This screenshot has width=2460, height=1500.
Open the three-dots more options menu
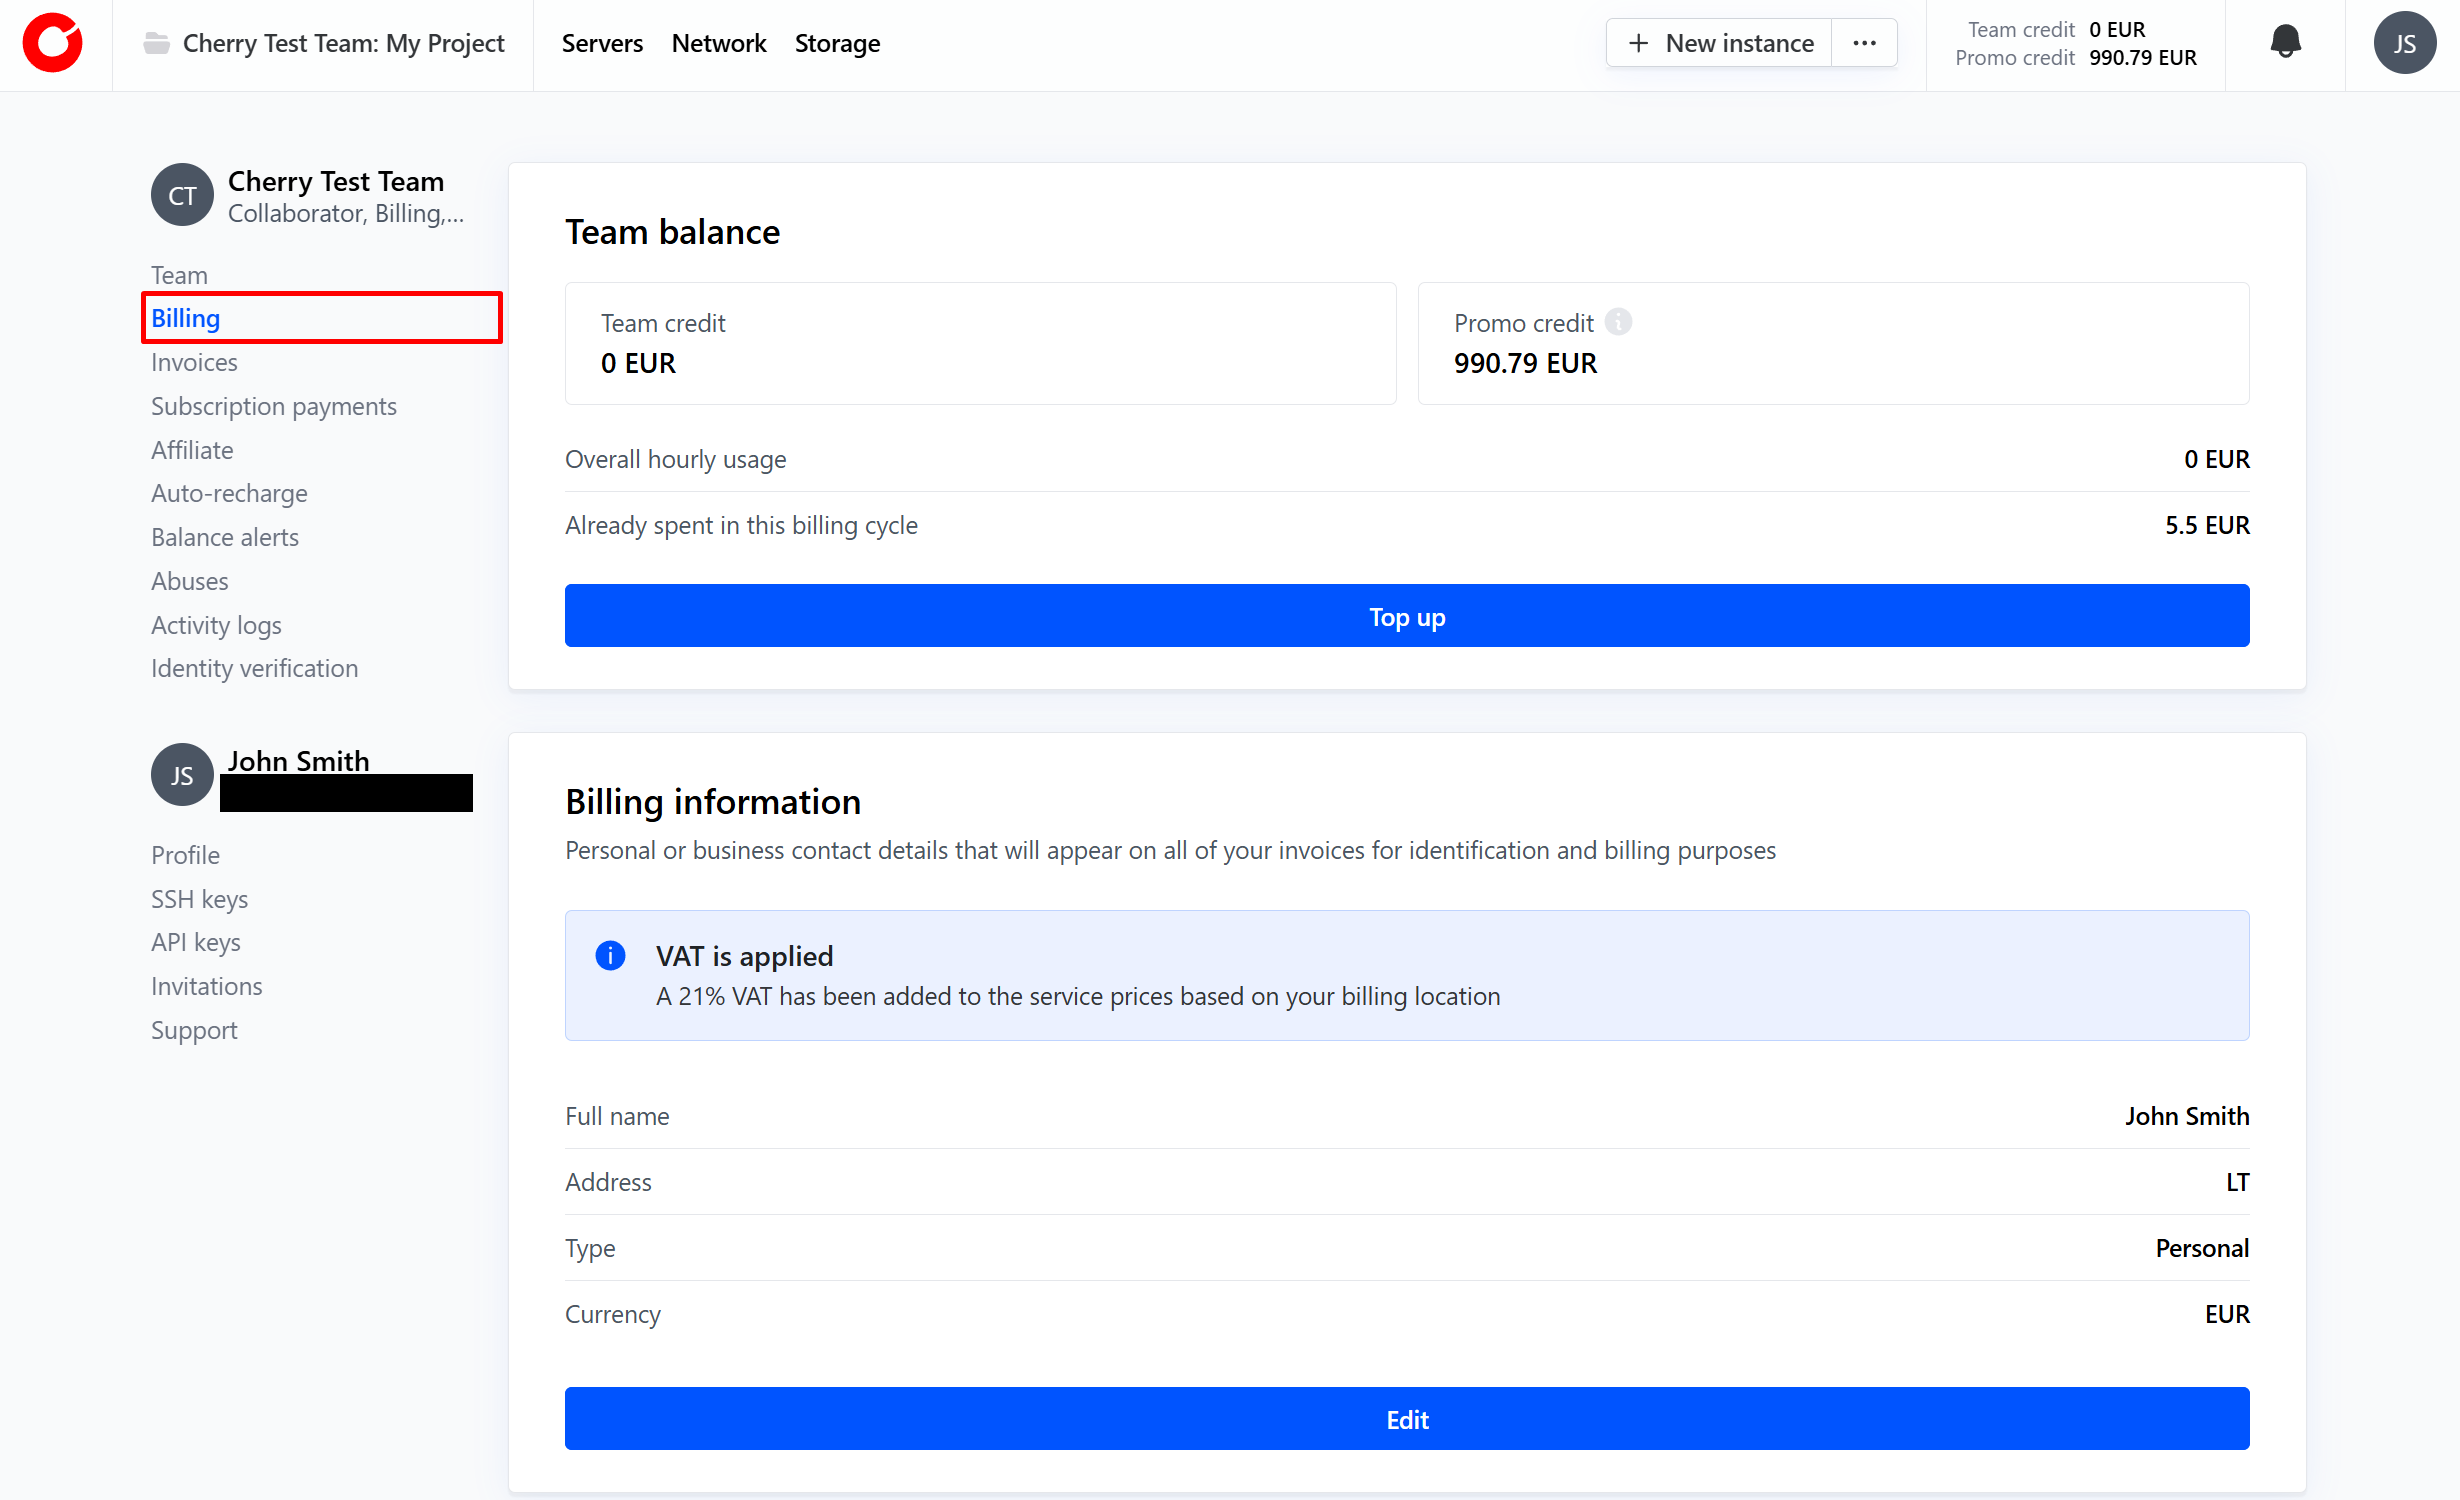pyautogui.click(x=1864, y=43)
